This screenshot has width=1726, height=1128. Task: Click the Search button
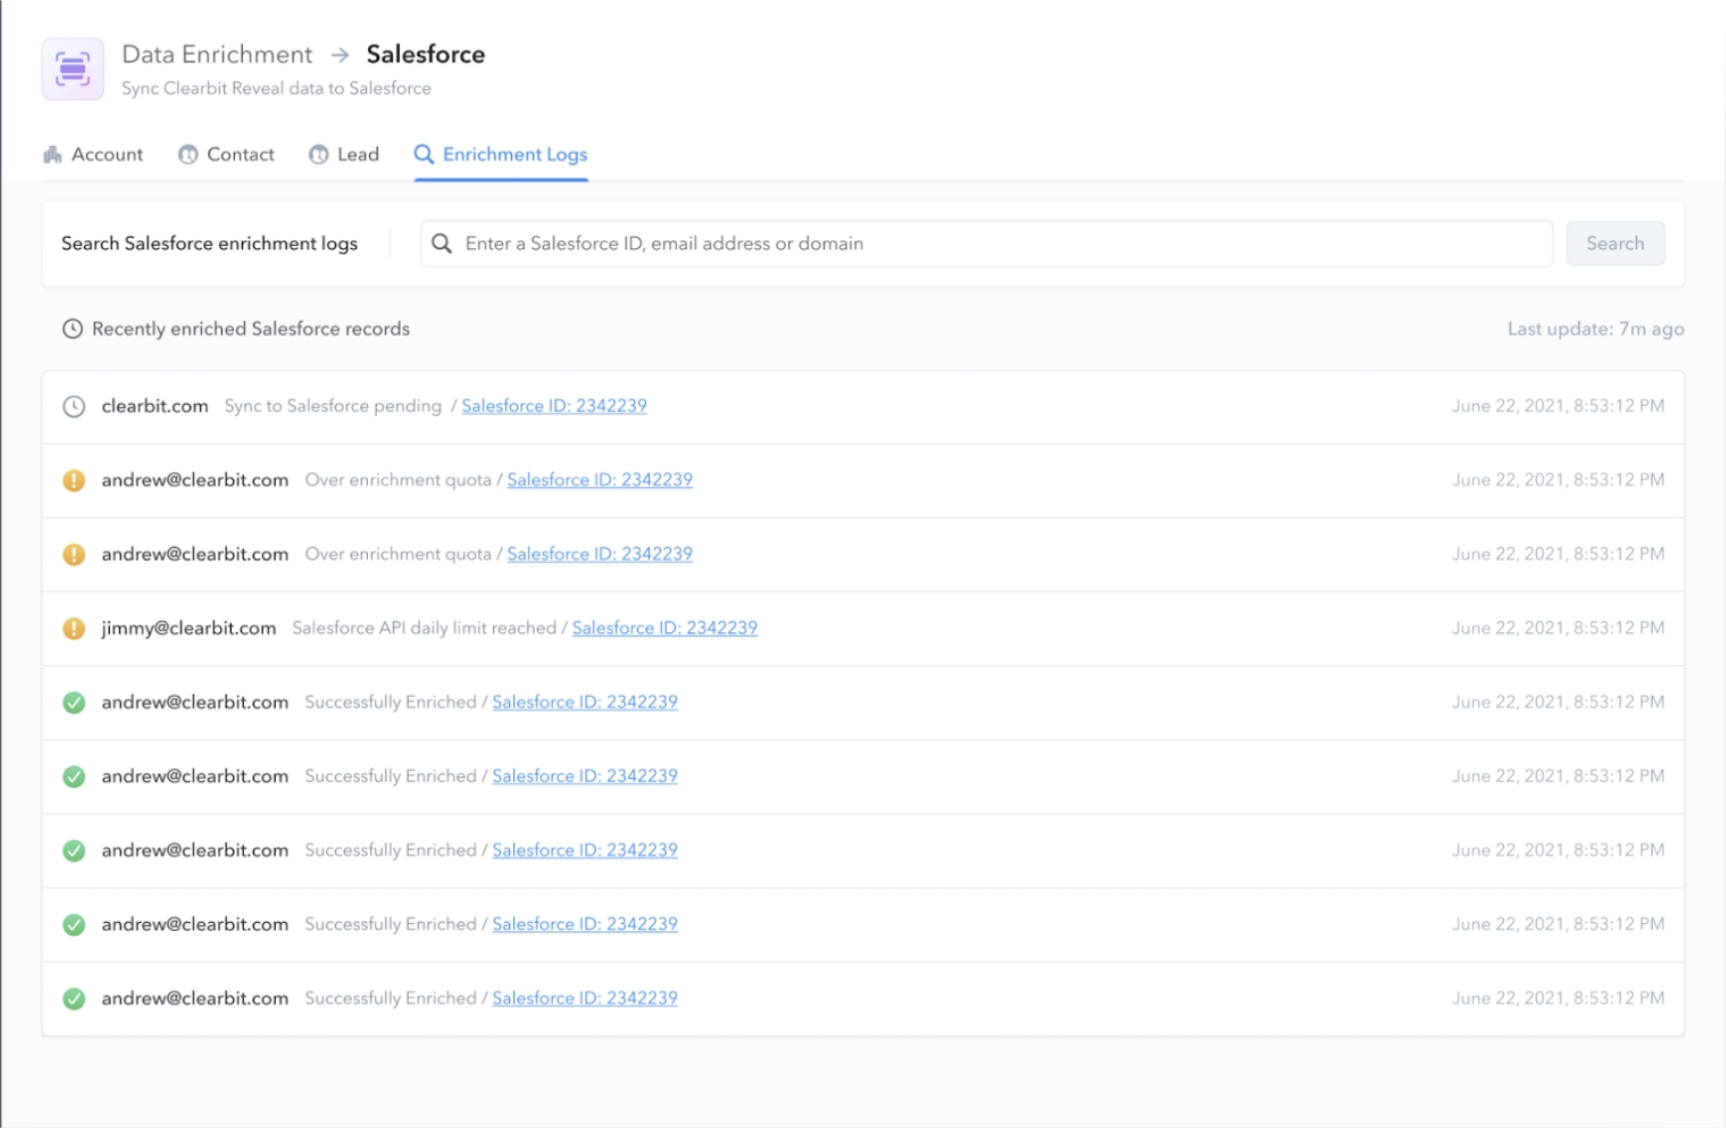coord(1615,243)
